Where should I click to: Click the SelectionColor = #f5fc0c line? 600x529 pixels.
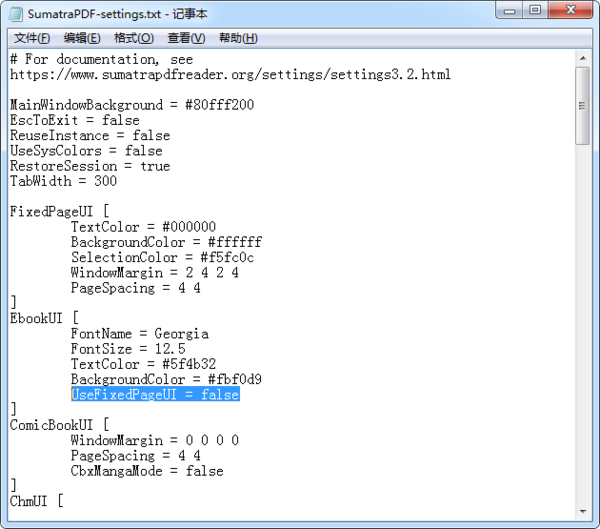pyautogui.click(x=163, y=257)
